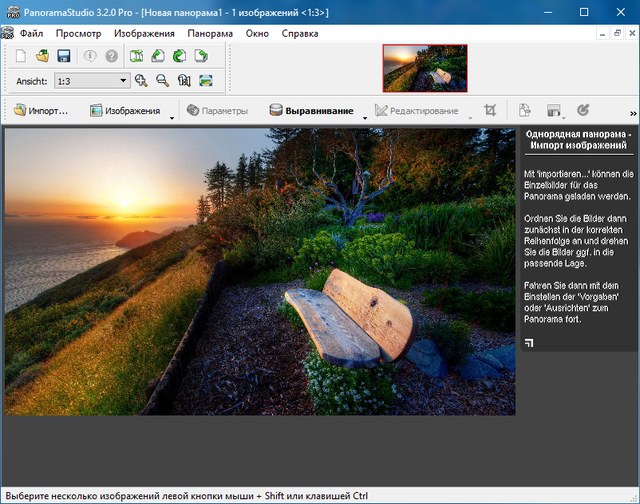Show hidden toolbar items via overflow chevron
The image size is (640, 504).
click(632, 113)
